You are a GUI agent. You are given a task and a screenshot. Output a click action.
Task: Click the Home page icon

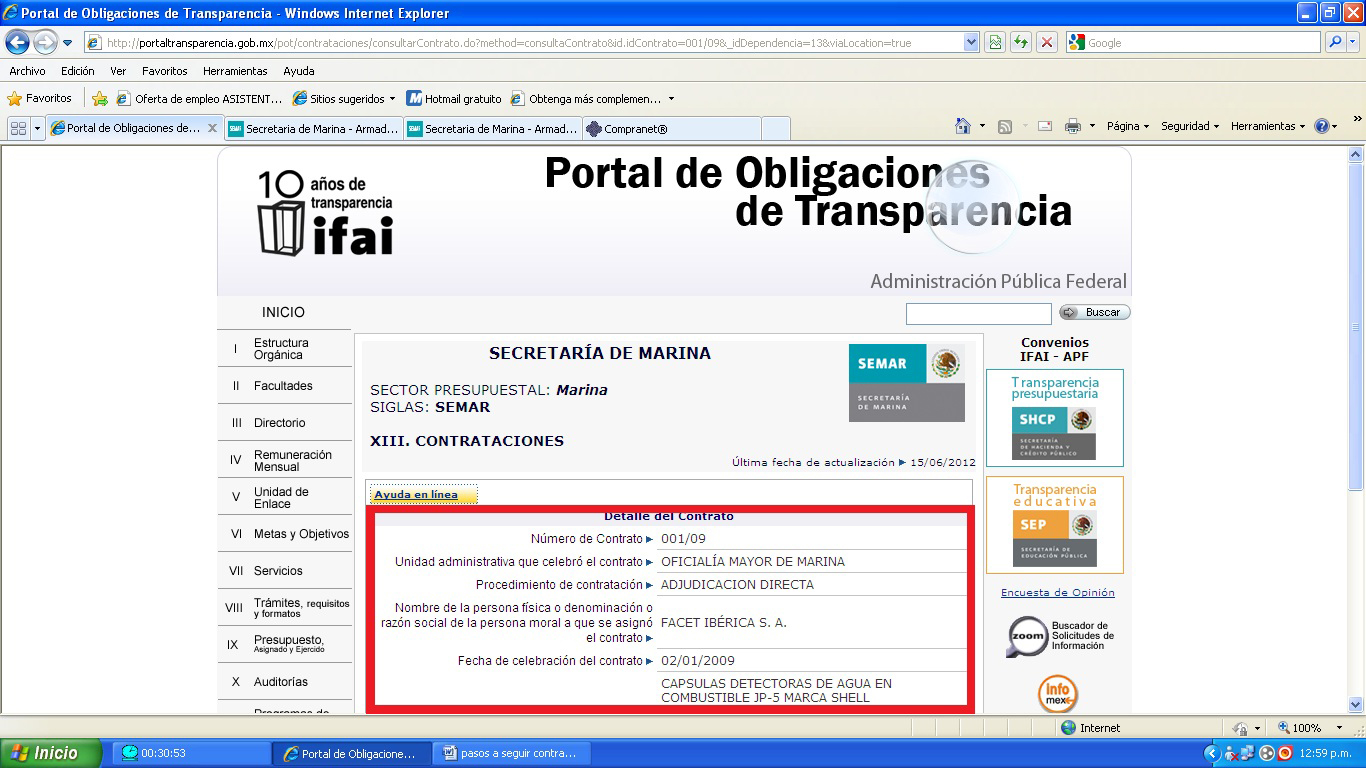(x=962, y=127)
